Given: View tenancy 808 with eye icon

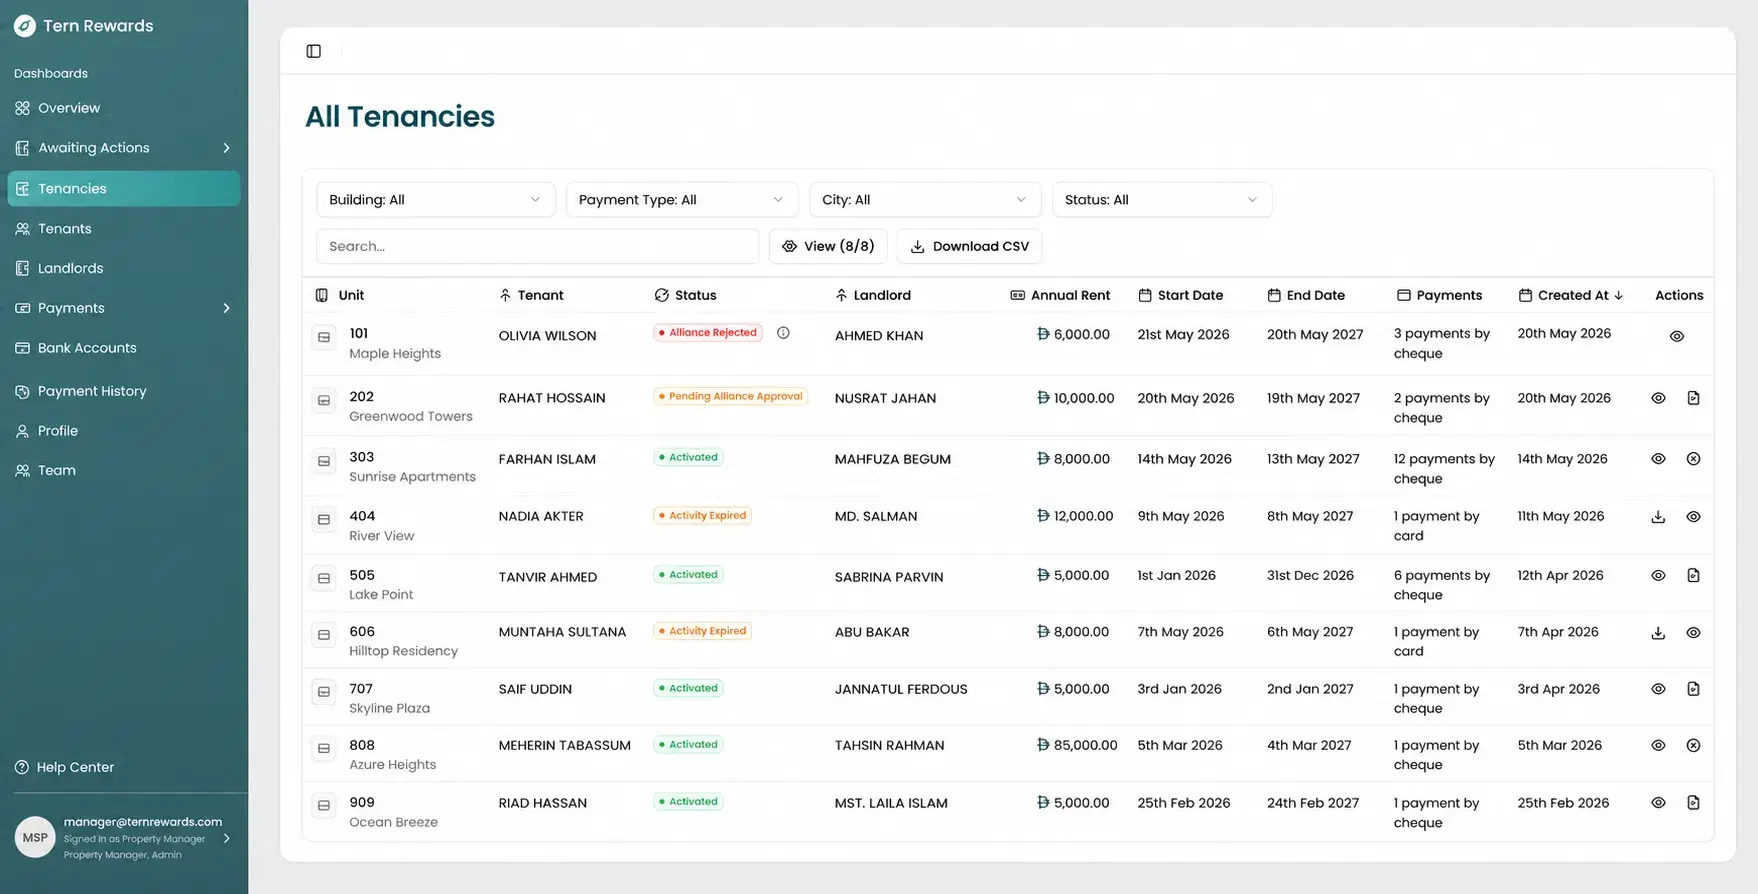Looking at the screenshot, I should [1658, 746].
